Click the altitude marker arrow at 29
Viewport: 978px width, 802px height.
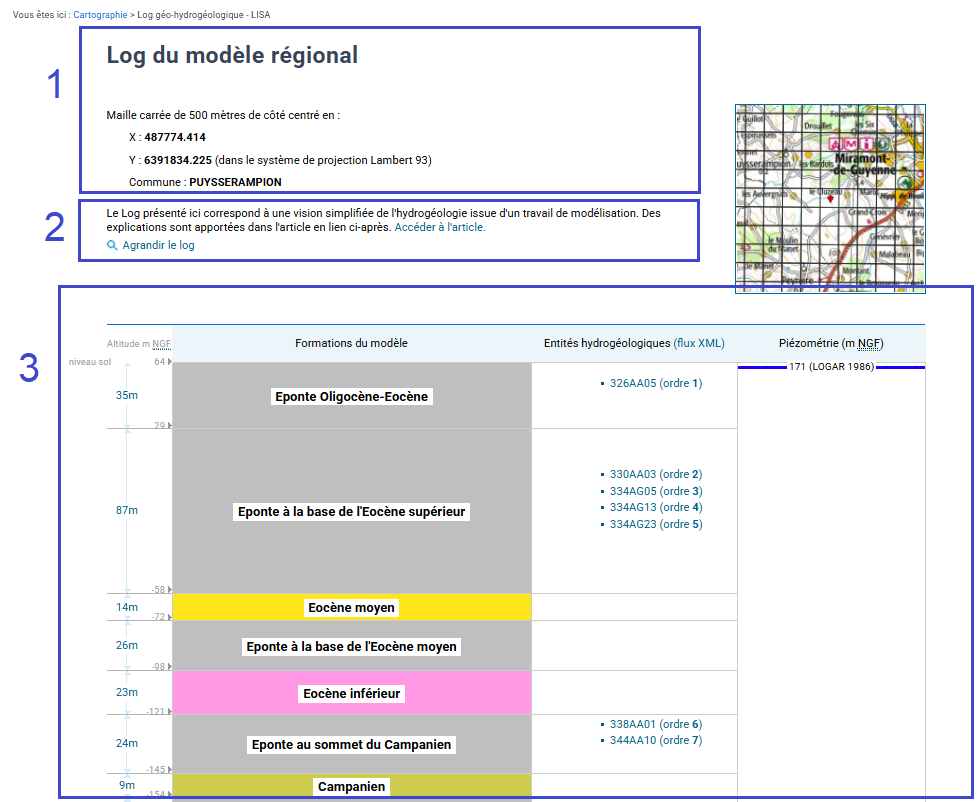[170, 425]
